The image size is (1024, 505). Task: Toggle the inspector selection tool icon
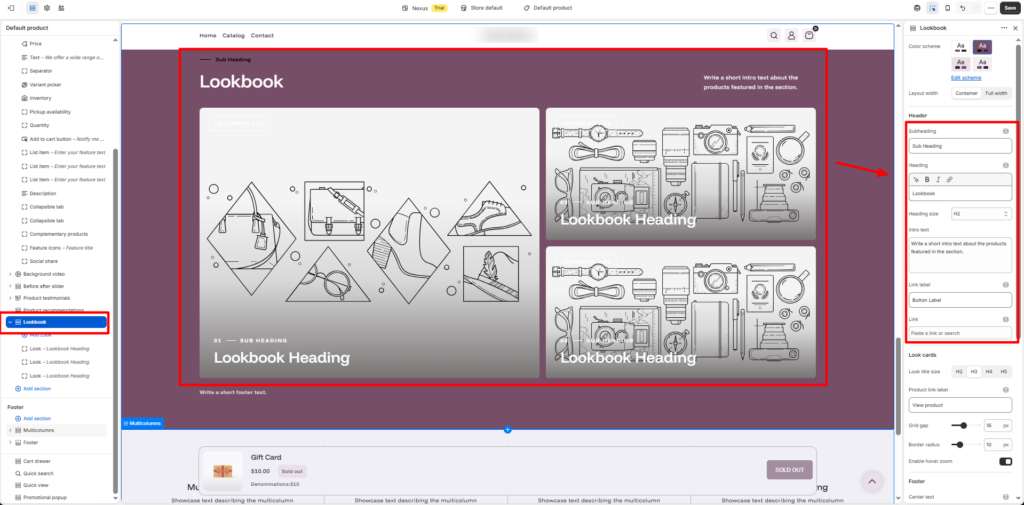(x=933, y=8)
